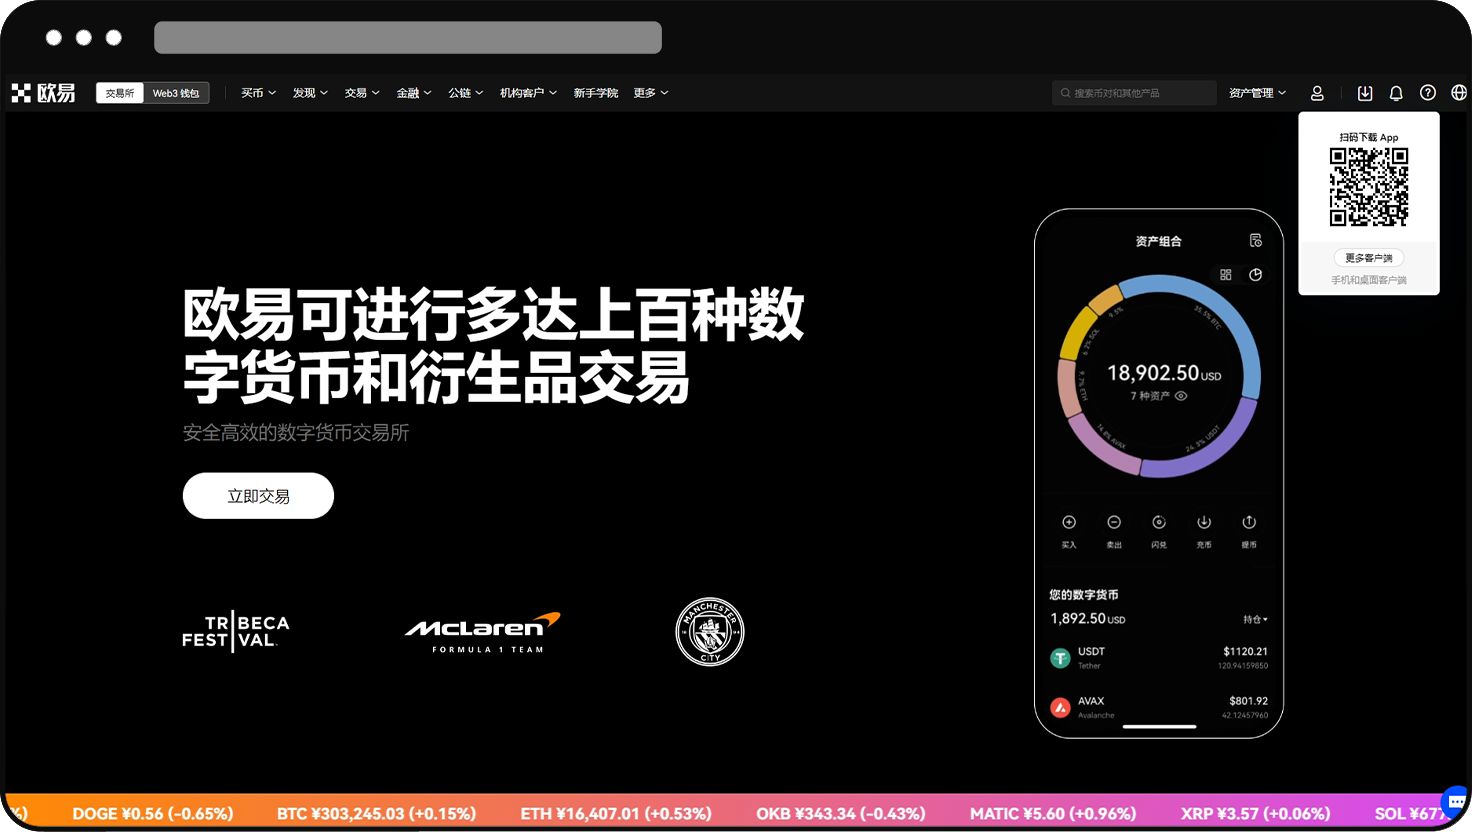Click the Manchester City partner logo

710,632
